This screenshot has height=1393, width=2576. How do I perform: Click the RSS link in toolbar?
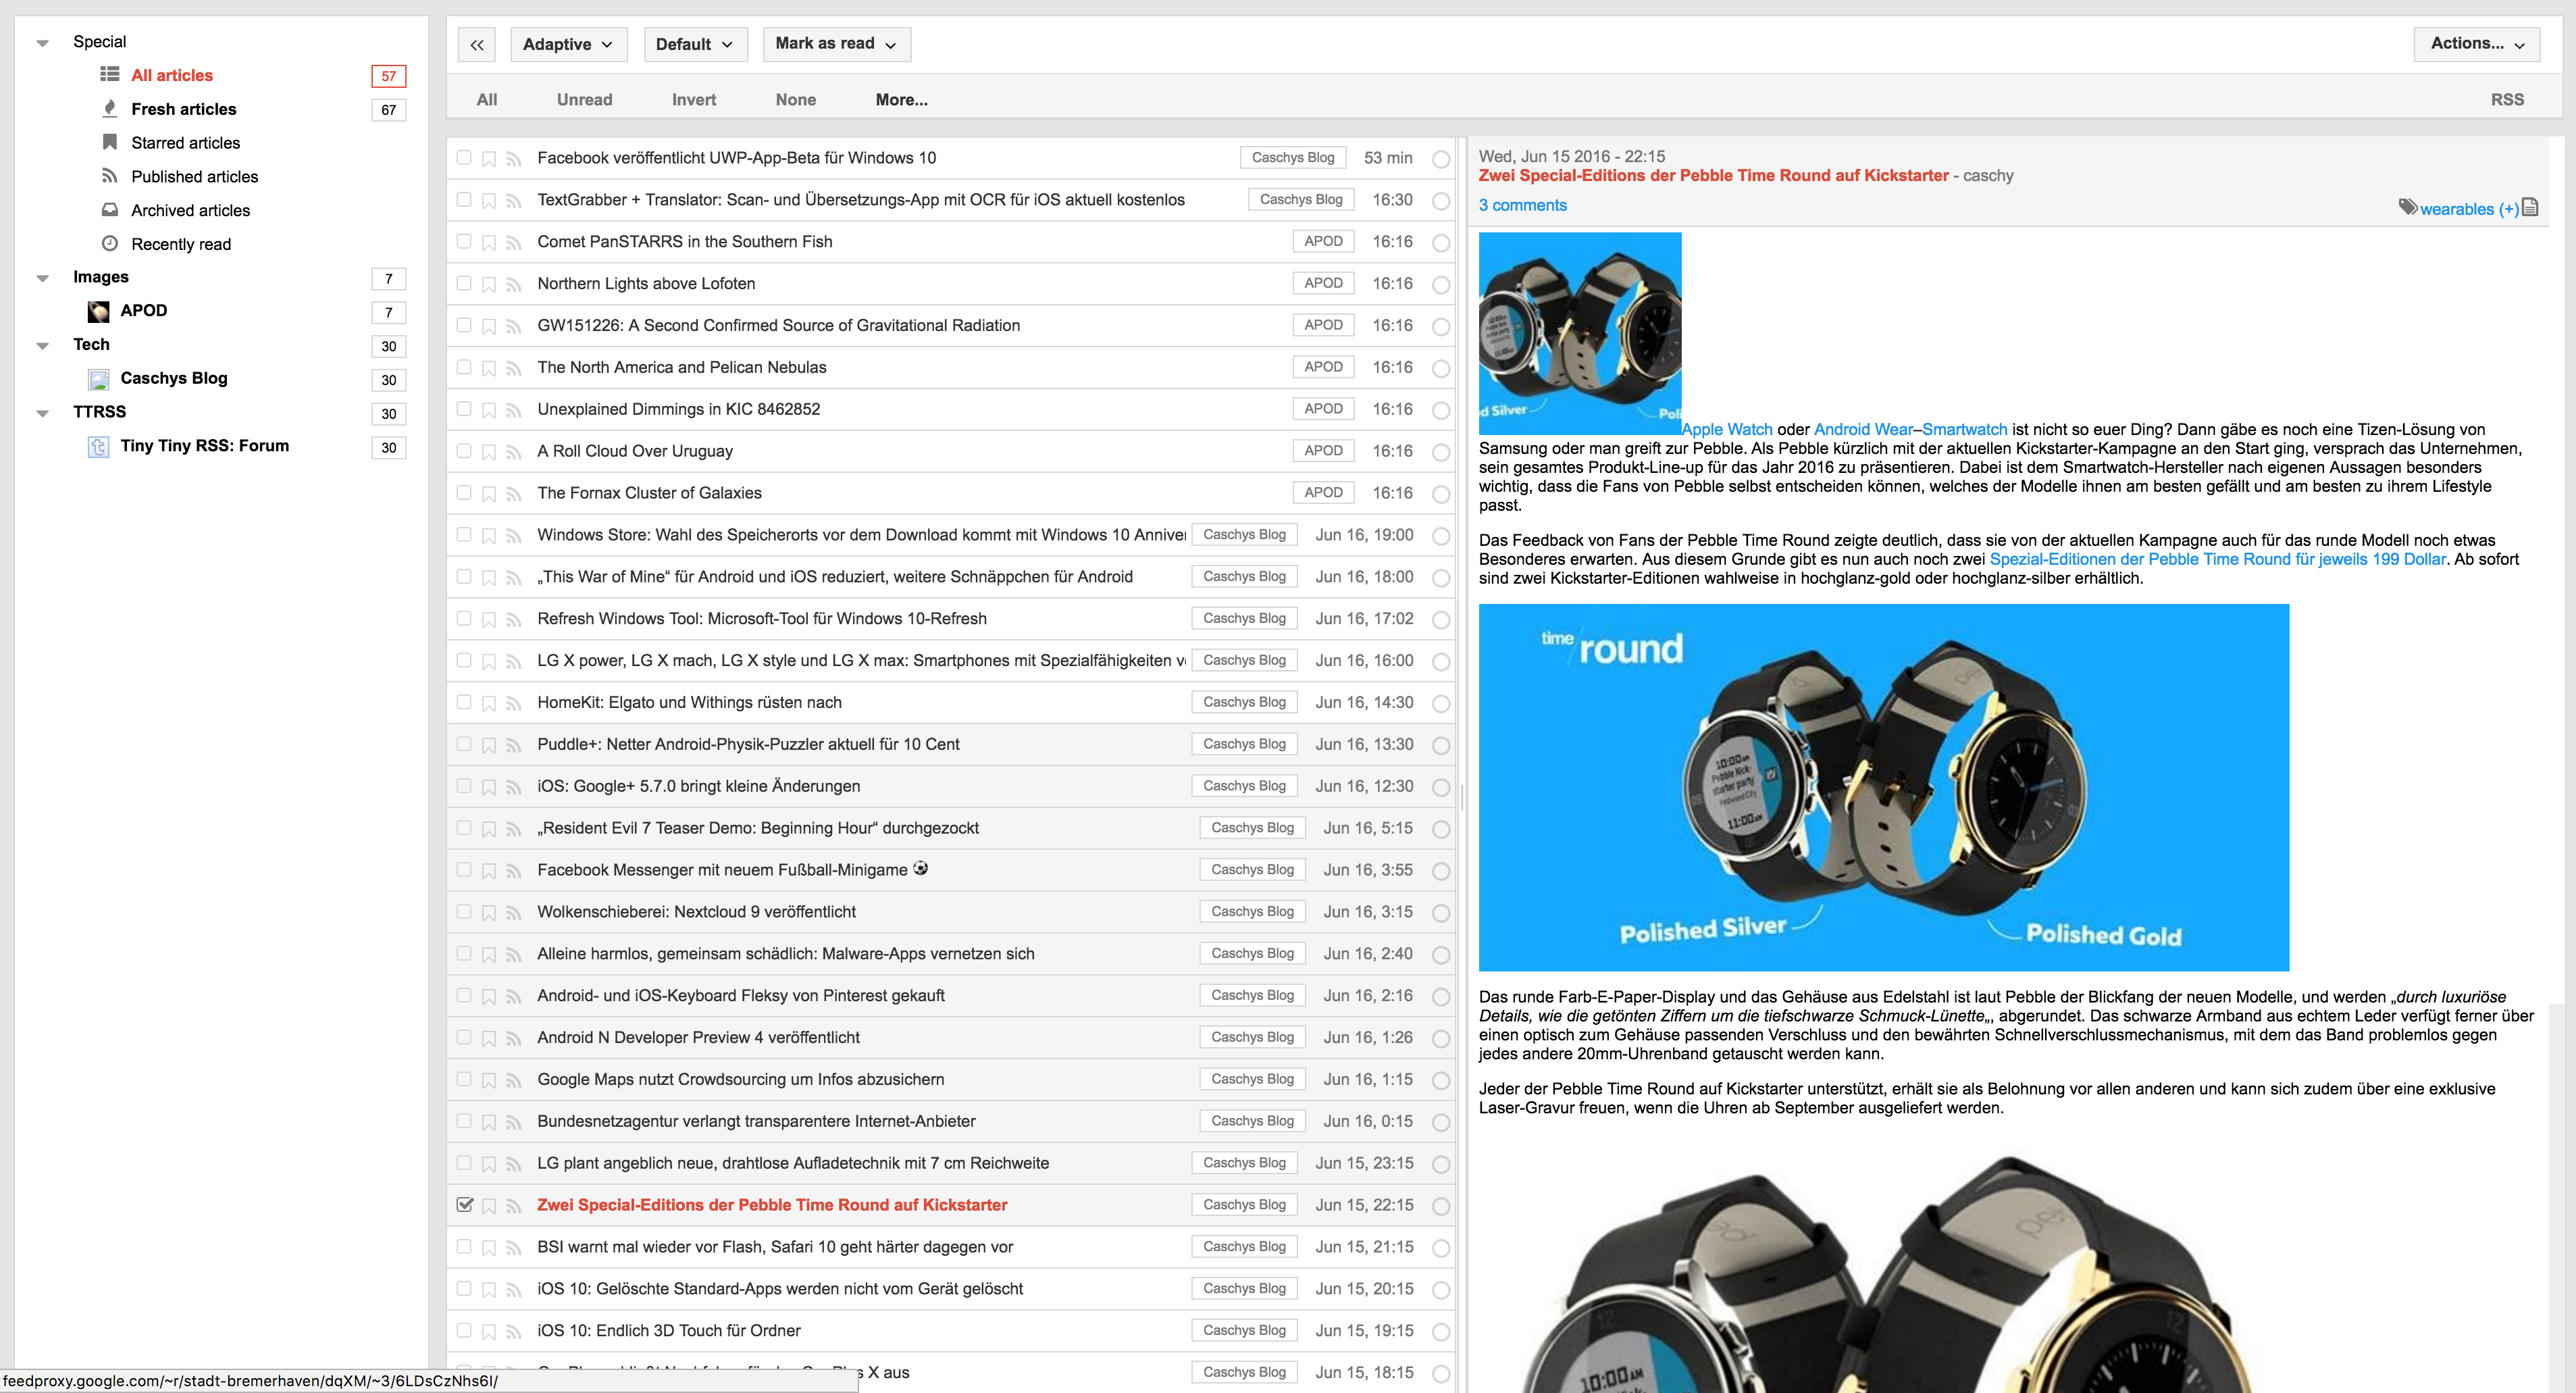click(2506, 100)
